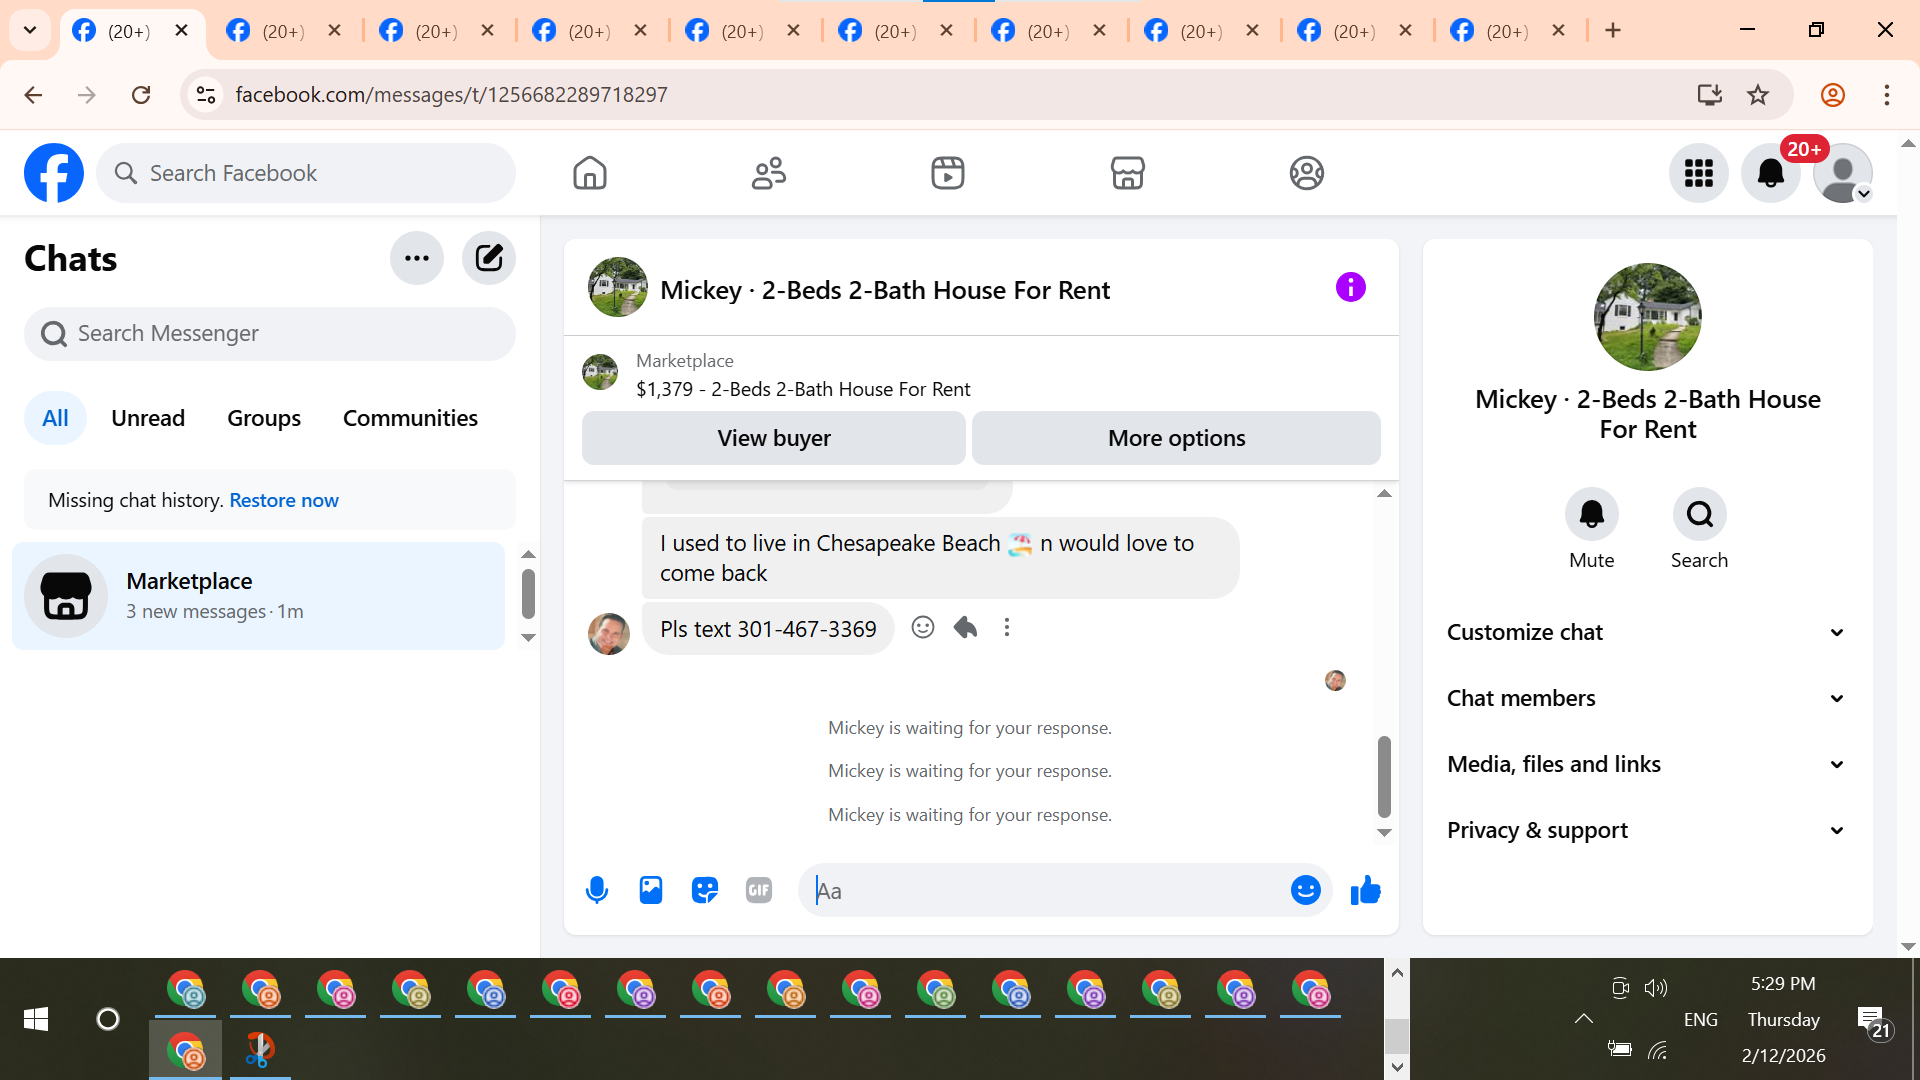Click the More options button

[1177, 438]
